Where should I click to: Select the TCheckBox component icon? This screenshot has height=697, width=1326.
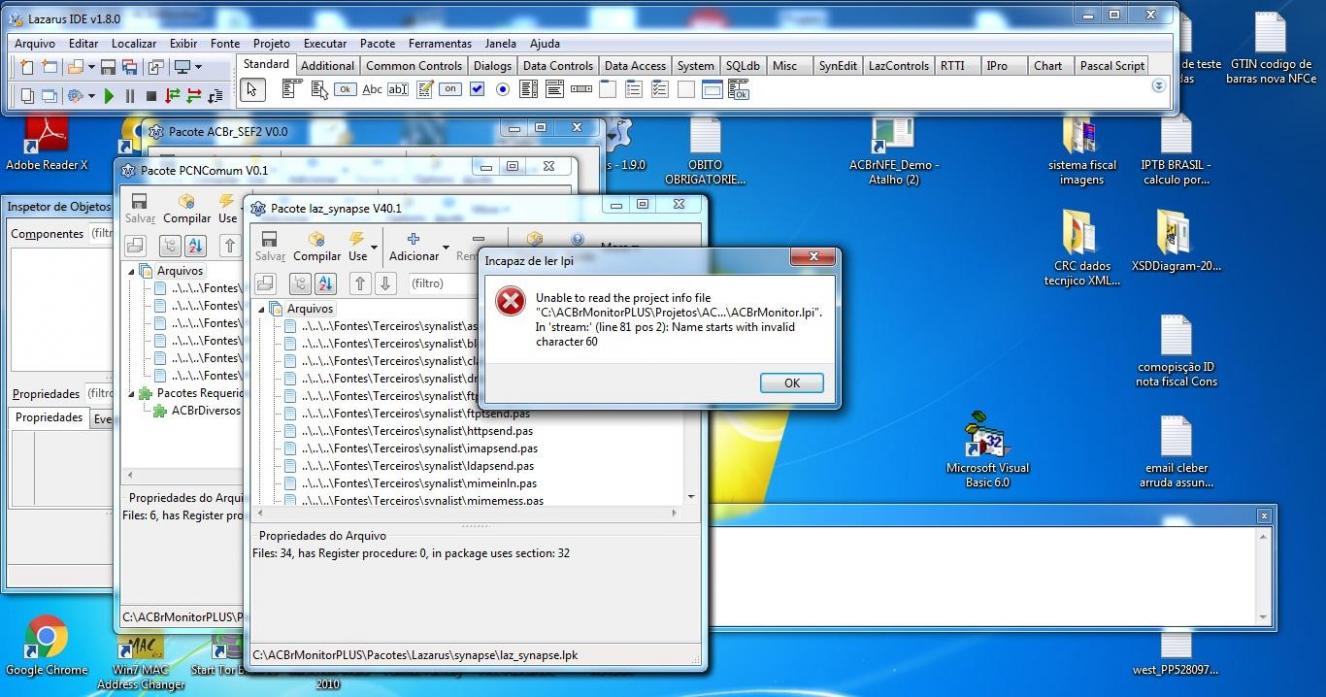477,90
